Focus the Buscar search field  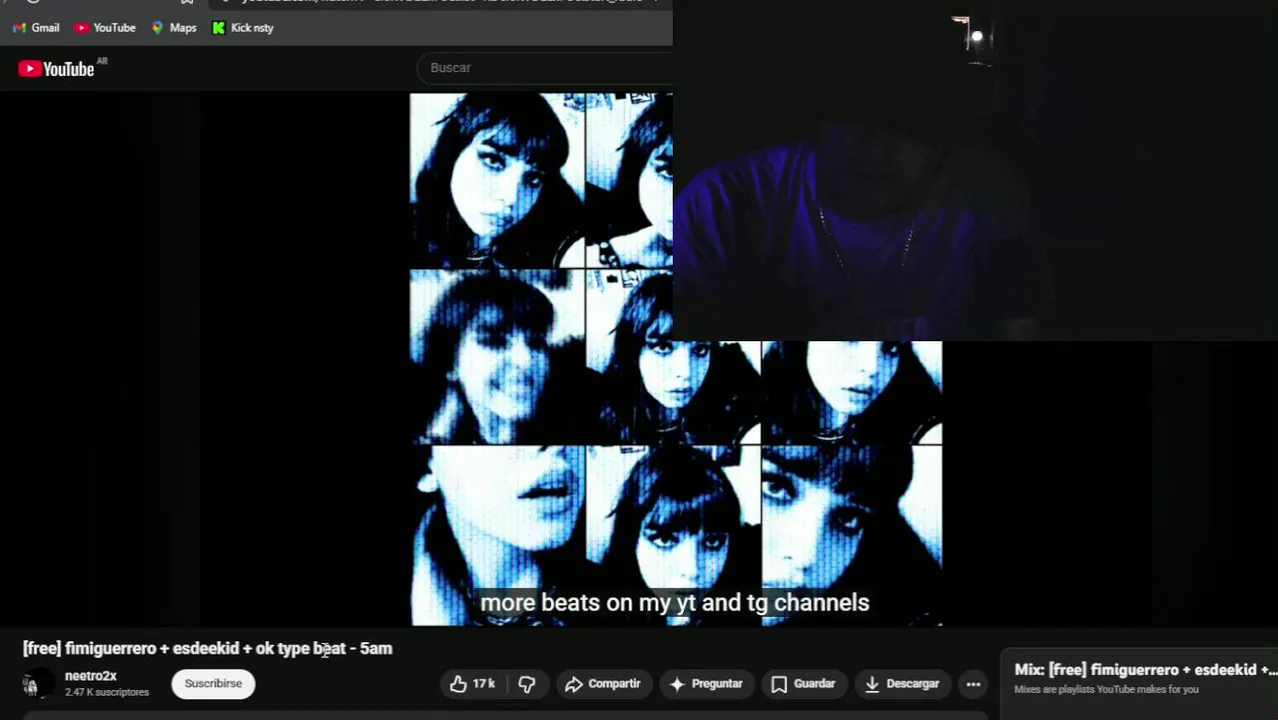pyautogui.click(x=545, y=68)
